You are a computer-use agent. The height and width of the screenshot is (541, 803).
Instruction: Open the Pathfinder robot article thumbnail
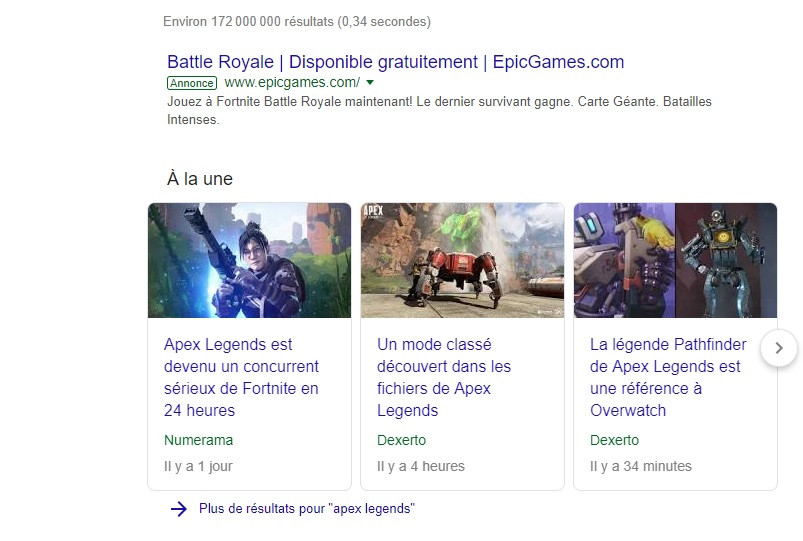click(675, 260)
